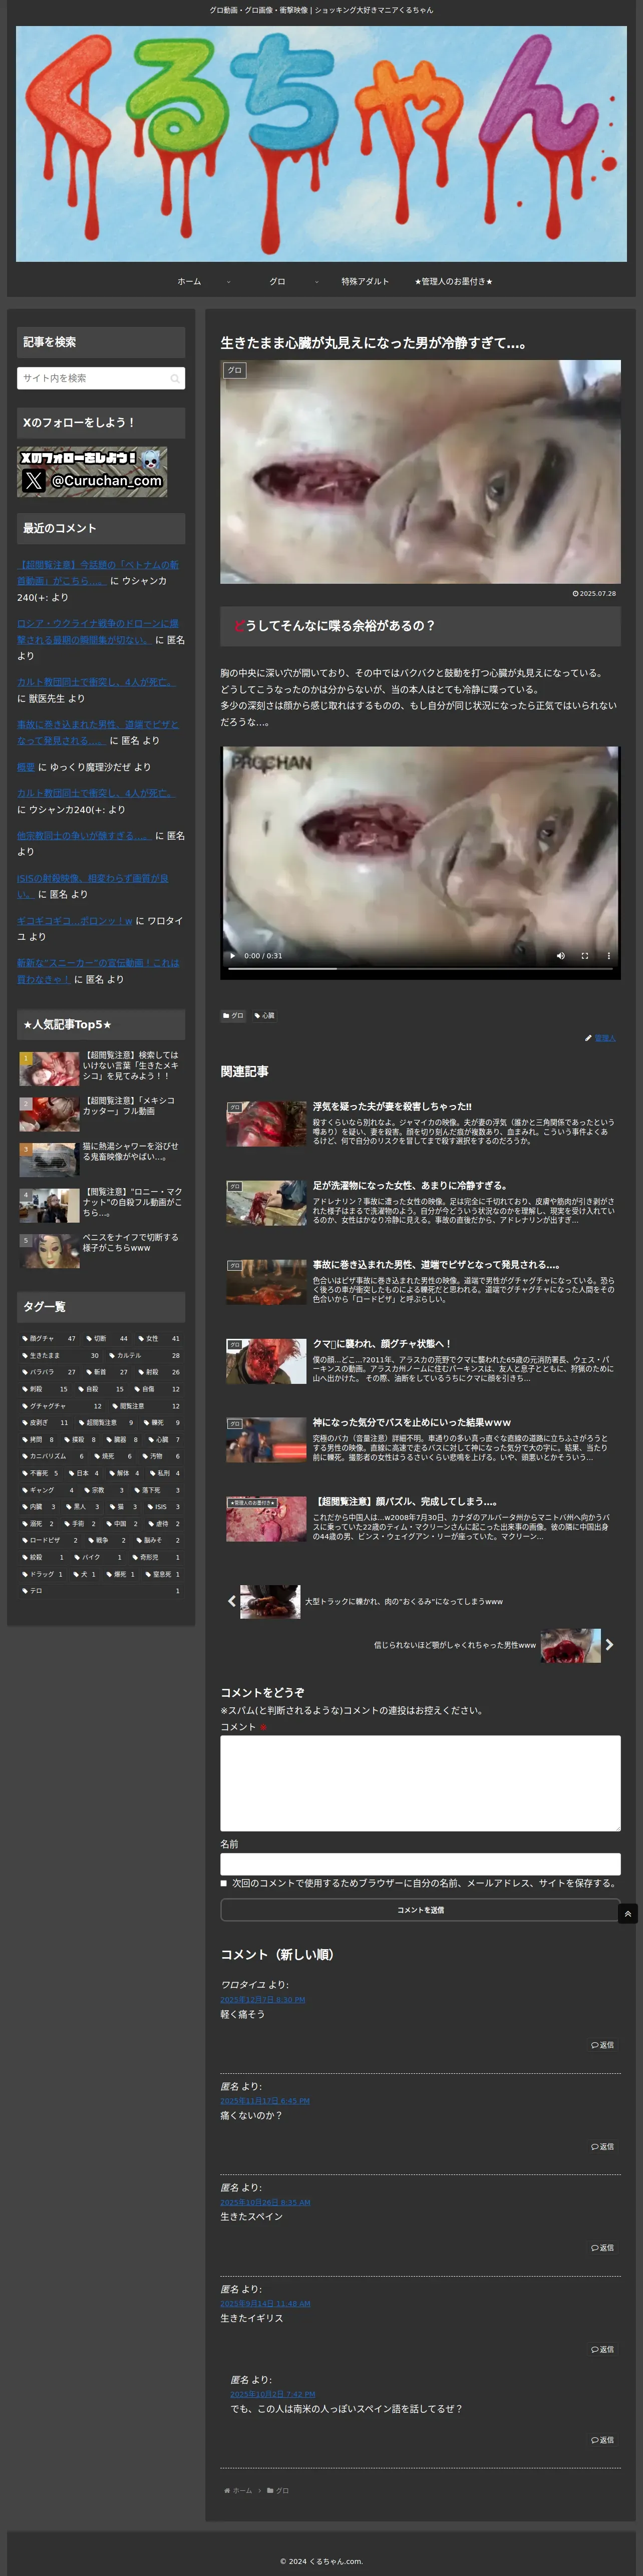Screen dimensions: 643x2576
Task: Click the くるちゃん header banner logo
Action: 321,143
